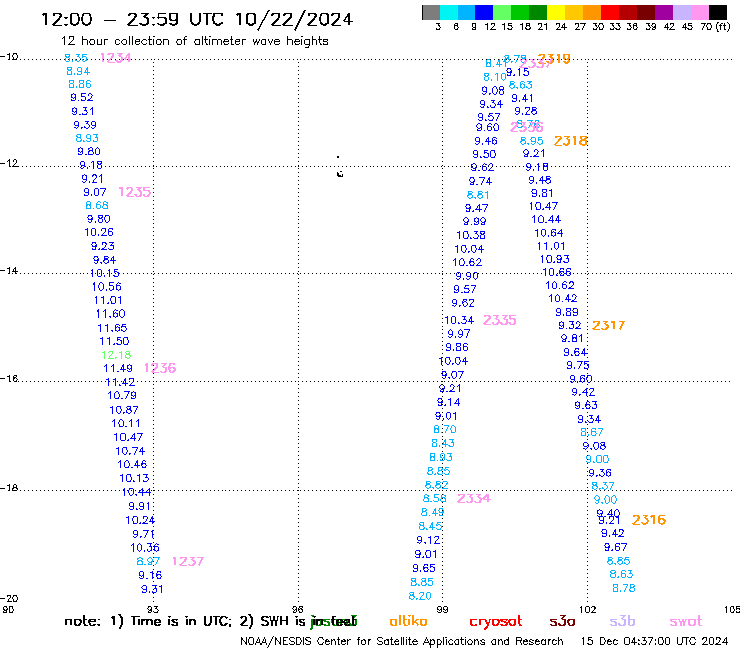Viewport: 740px width, 650px height.
Task: Select the 11.50 wave height value
Action: pos(114,341)
